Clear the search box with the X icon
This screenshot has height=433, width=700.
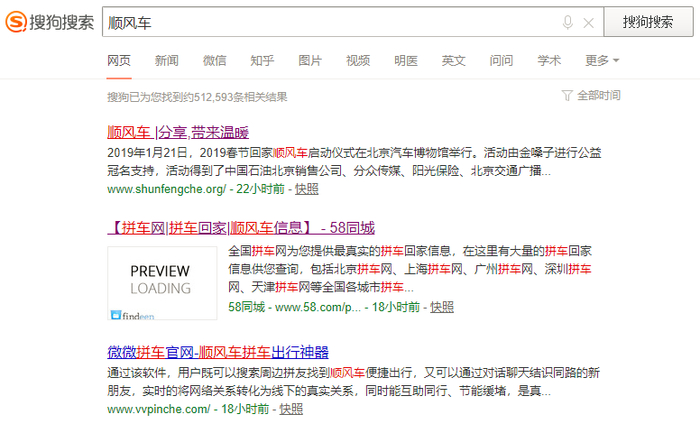(588, 22)
